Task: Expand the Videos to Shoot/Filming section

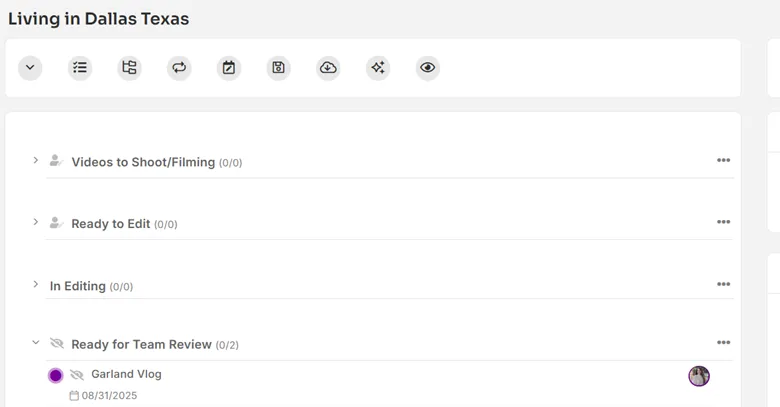Action: tap(35, 160)
